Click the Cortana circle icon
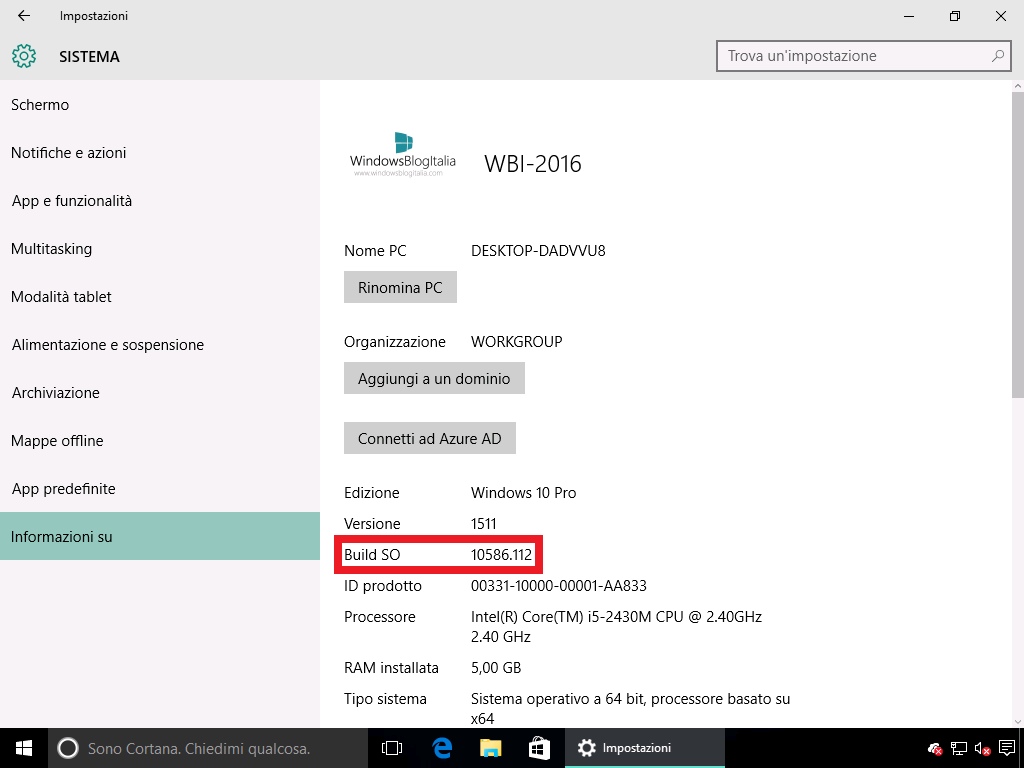This screenshot has height=768, width=1024. click(x=68, y=748)
